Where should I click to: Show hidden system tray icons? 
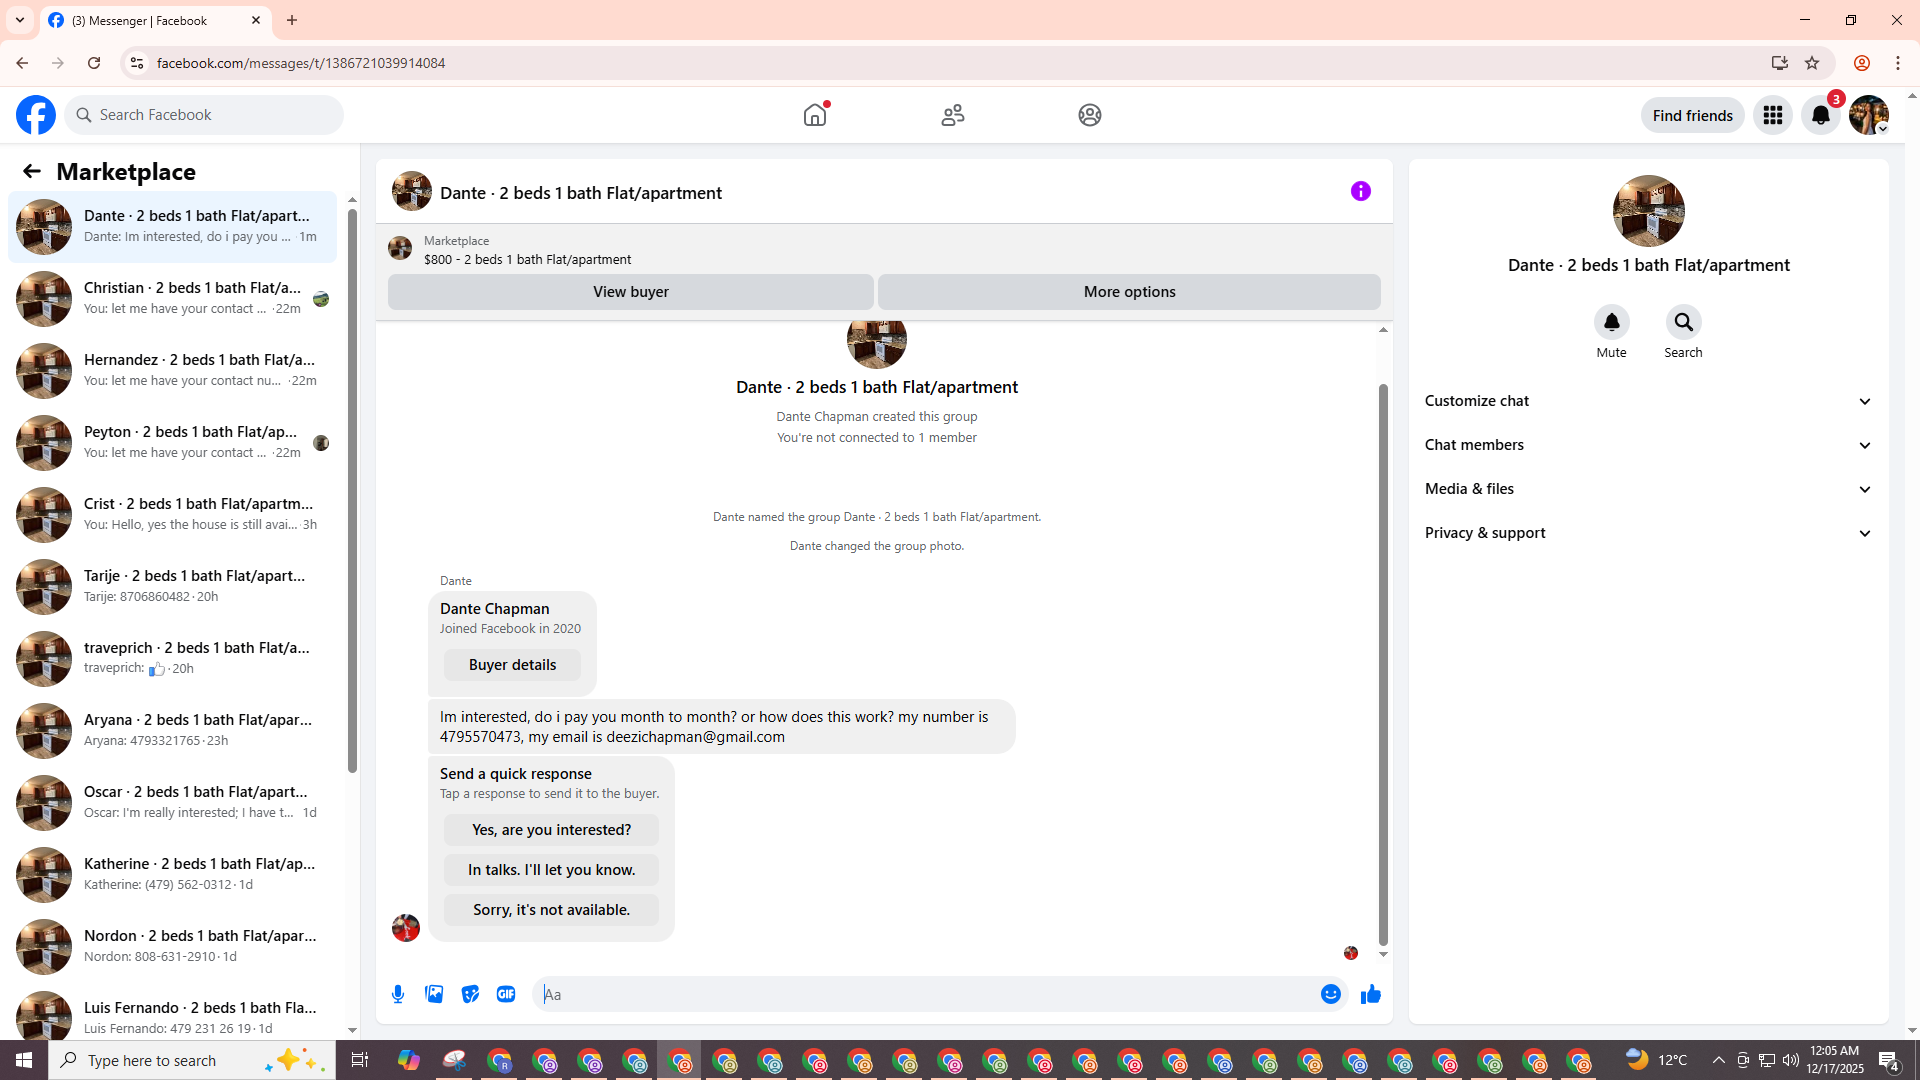1719,1060
